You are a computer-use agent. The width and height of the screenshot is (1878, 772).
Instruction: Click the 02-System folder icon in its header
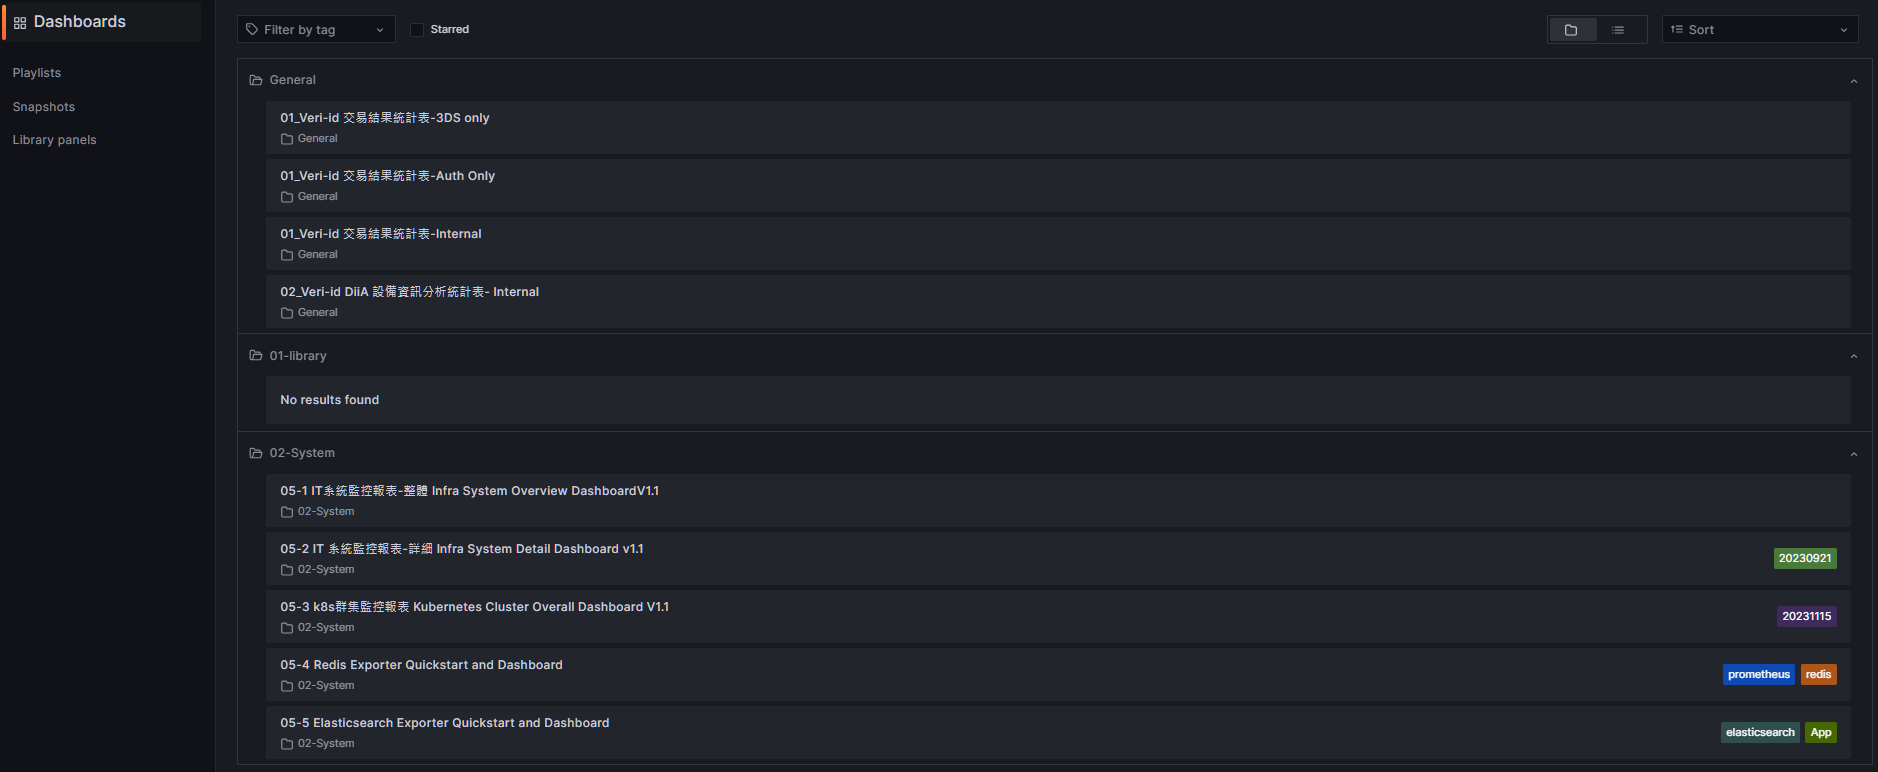click(256, 453)
